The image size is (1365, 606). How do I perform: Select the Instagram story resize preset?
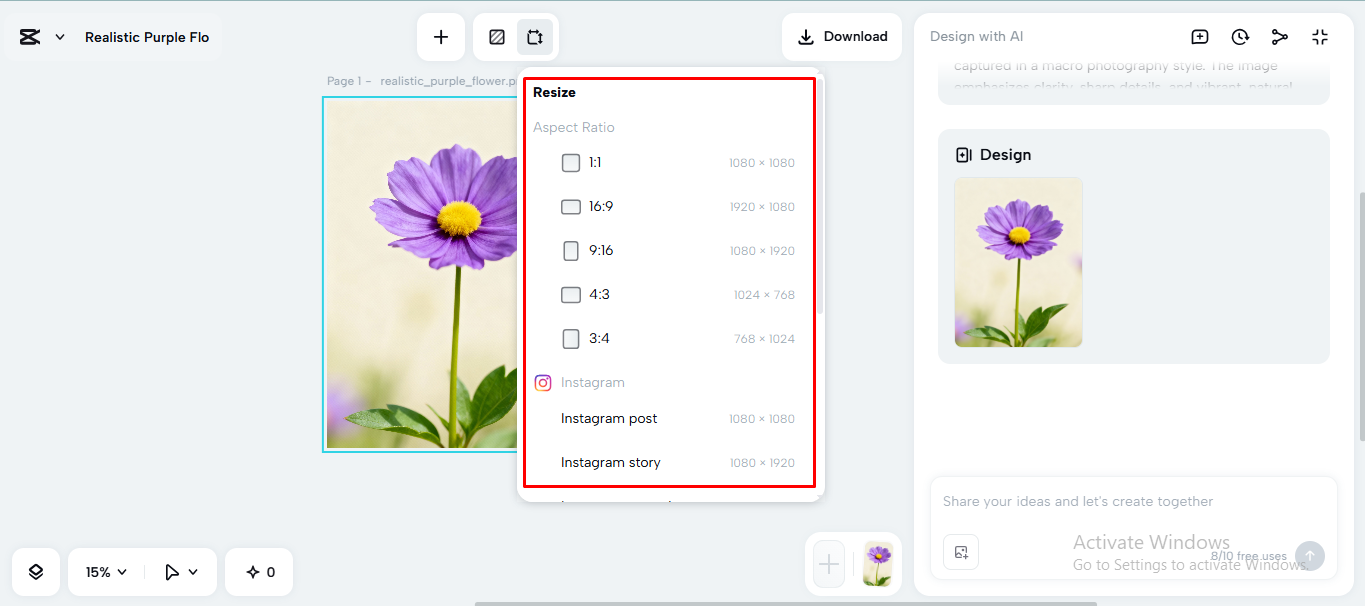tap(611, 462)
